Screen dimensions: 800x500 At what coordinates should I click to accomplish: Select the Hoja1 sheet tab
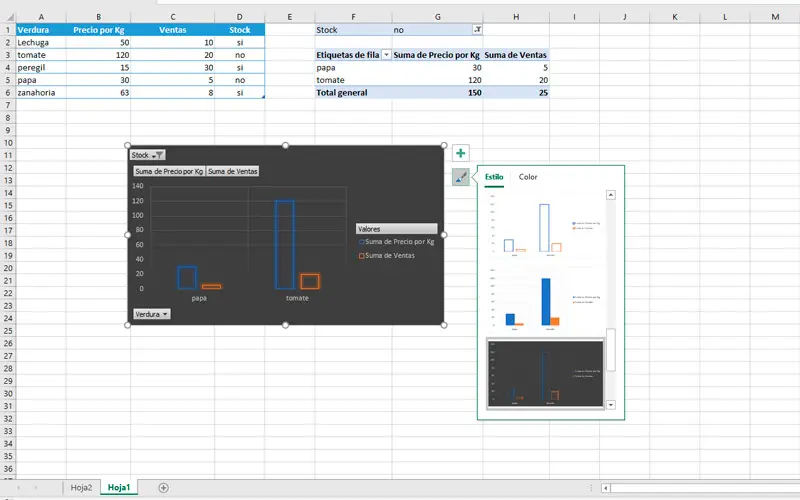point(119,487)
